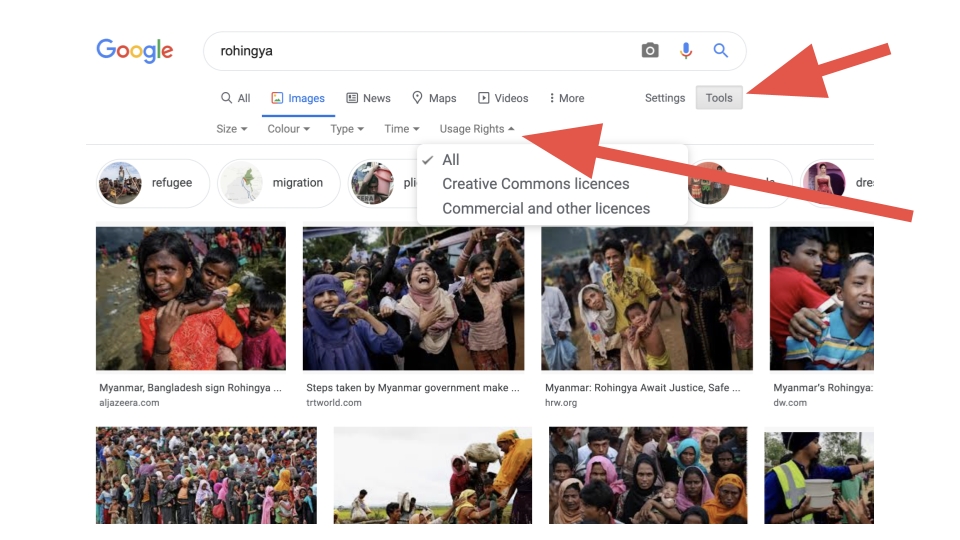Screen dimensions: 960x540
Task: Click the blue magnifier search icon
Action: coord(720,51)
